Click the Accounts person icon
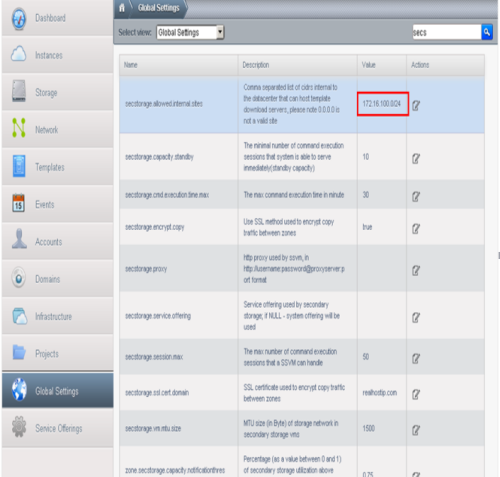The image size is (500, 477). click(19, 239)
